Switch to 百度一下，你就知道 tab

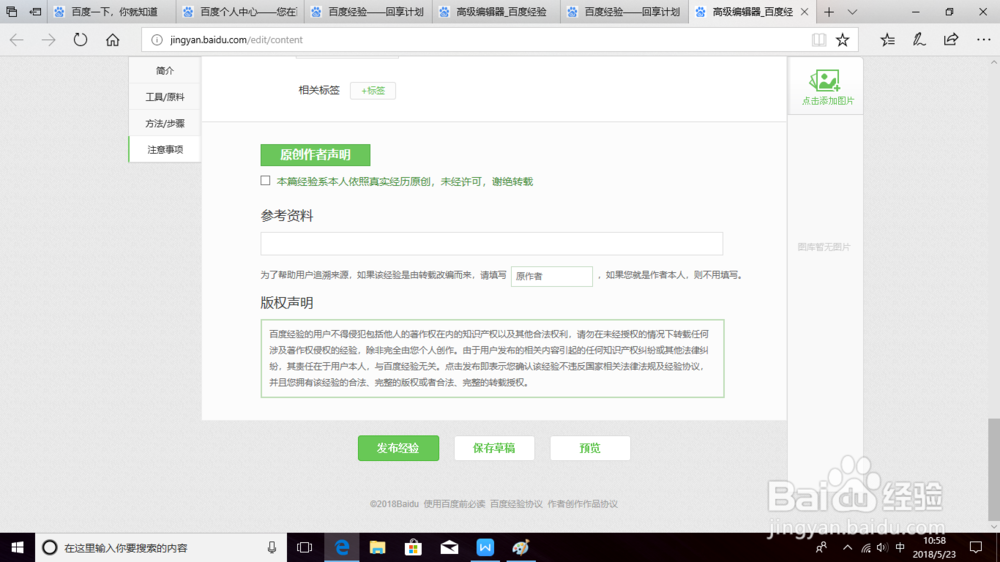coord(112,11)
